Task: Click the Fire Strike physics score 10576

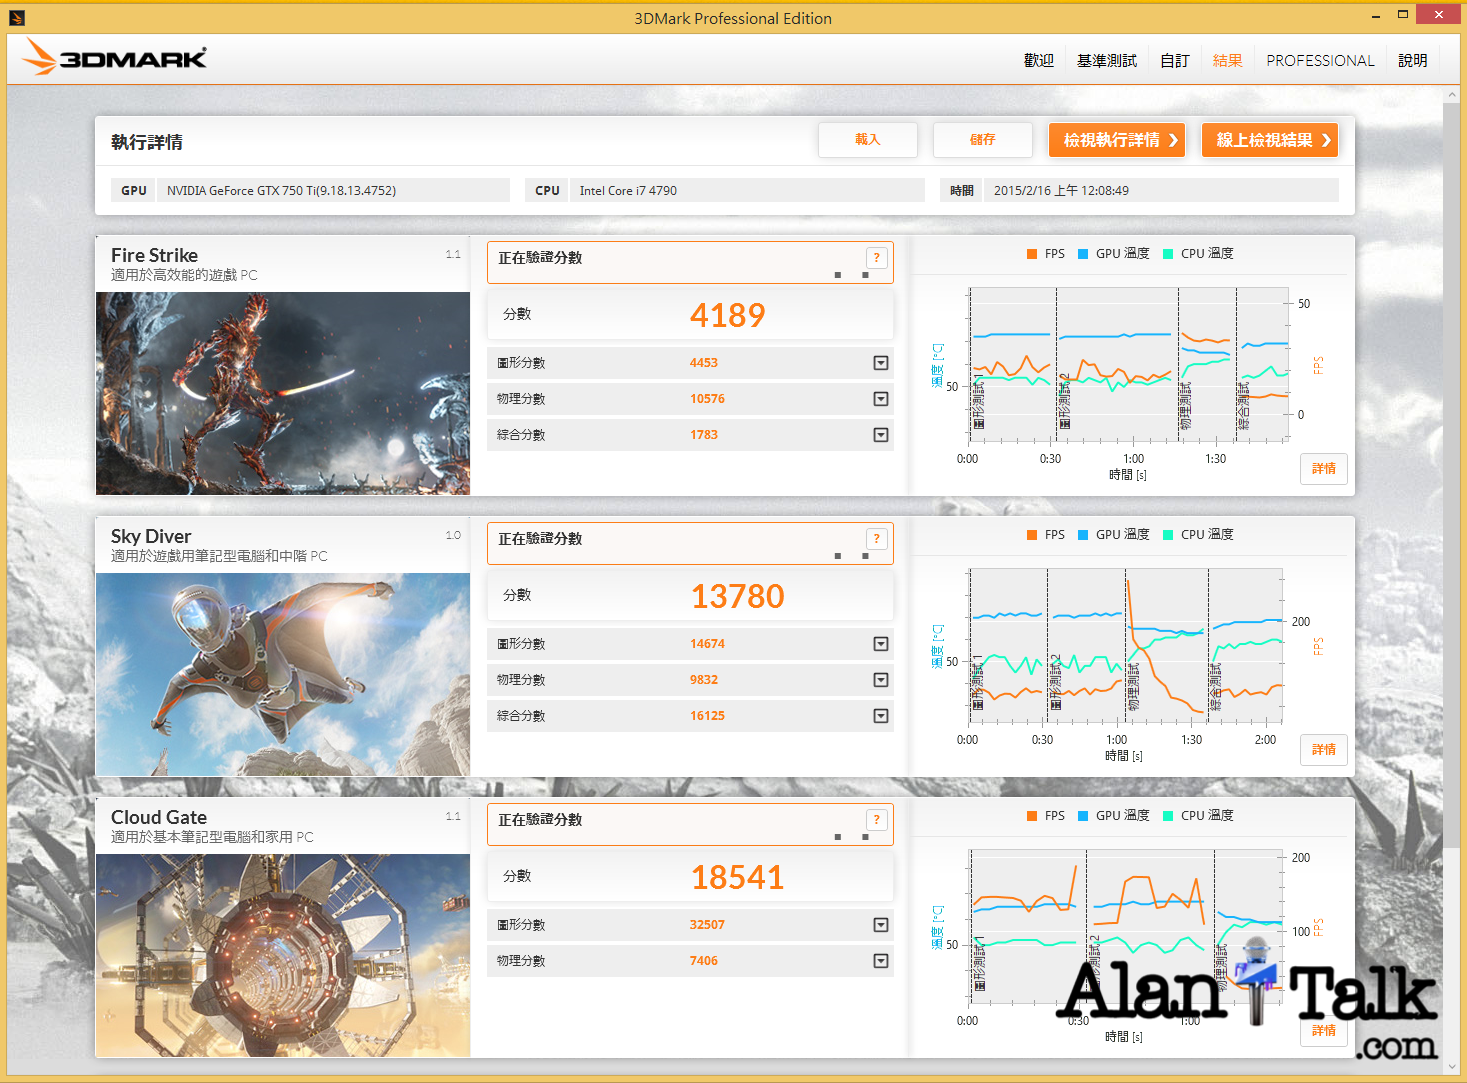Action: coord(707,399)
